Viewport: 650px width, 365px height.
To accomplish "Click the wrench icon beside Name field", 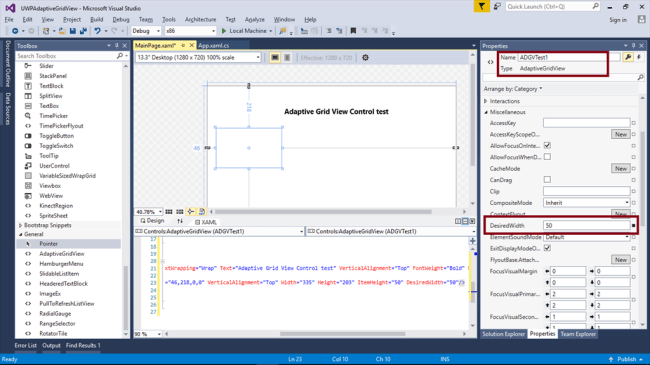I will (628, 57).
